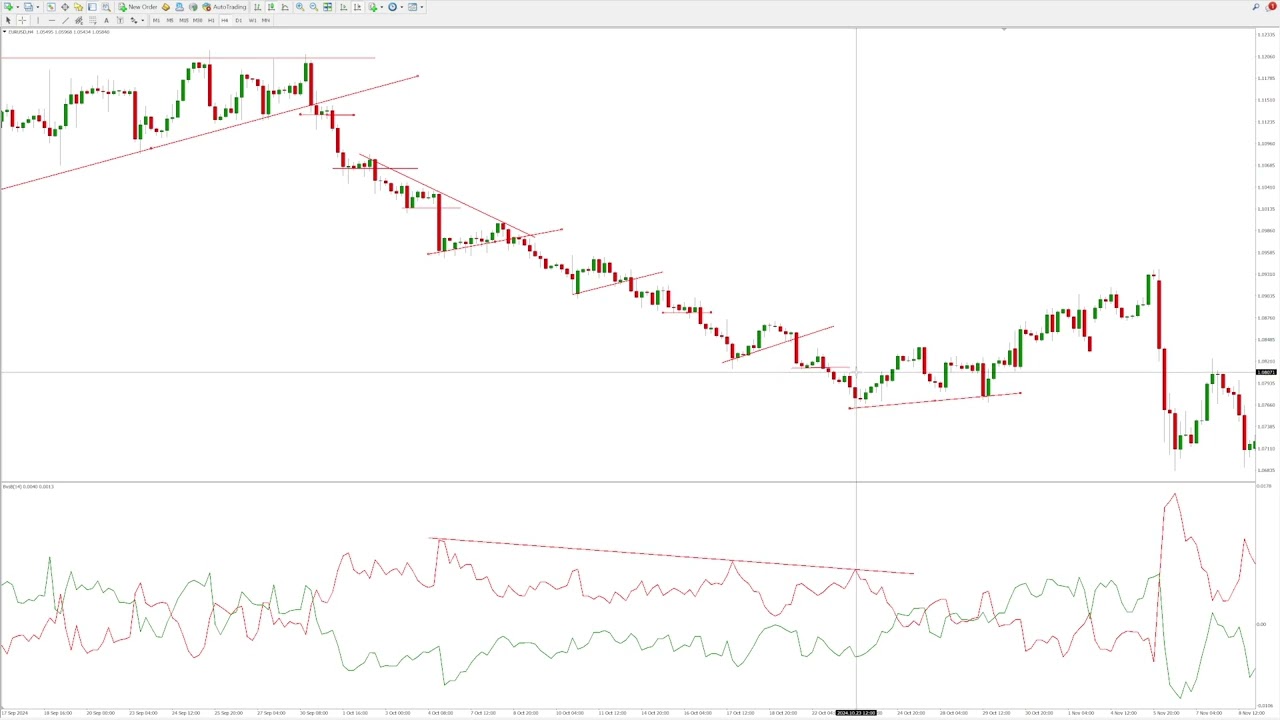Toggle chart auto scroll
This screenshot has width=1280, height=720.
343,7
